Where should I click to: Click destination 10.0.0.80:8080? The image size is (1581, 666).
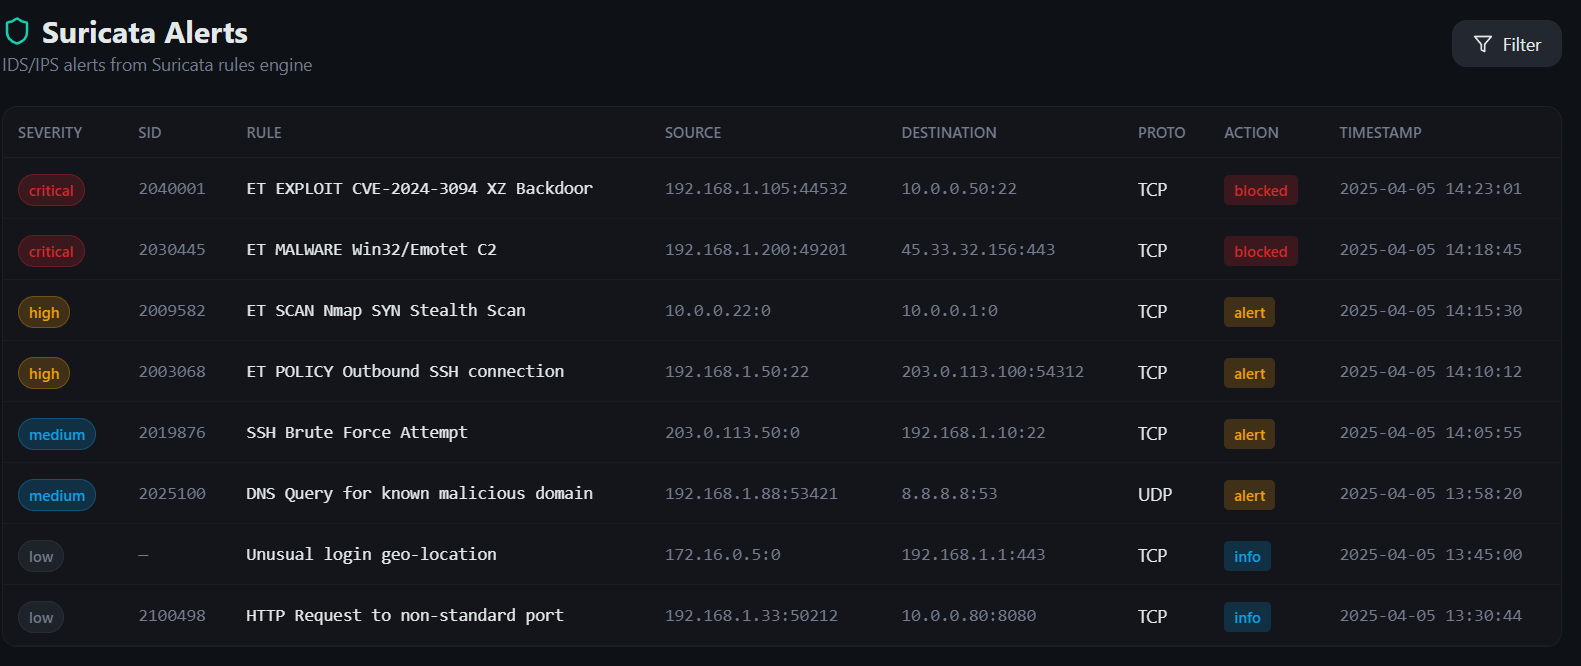(968, 615)
